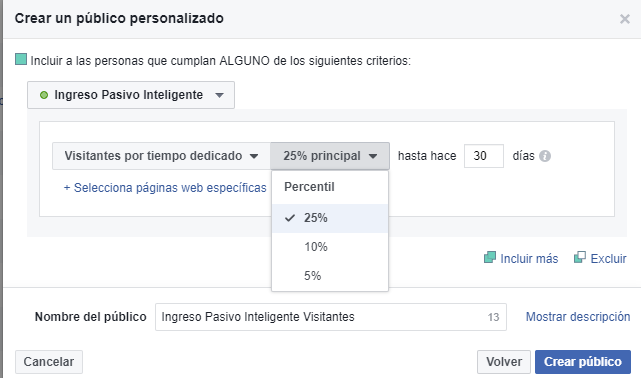This screenshot has height=378, width=641.
Task: Click Selecciona páginas web específicas link
Action: pos(165,188)
